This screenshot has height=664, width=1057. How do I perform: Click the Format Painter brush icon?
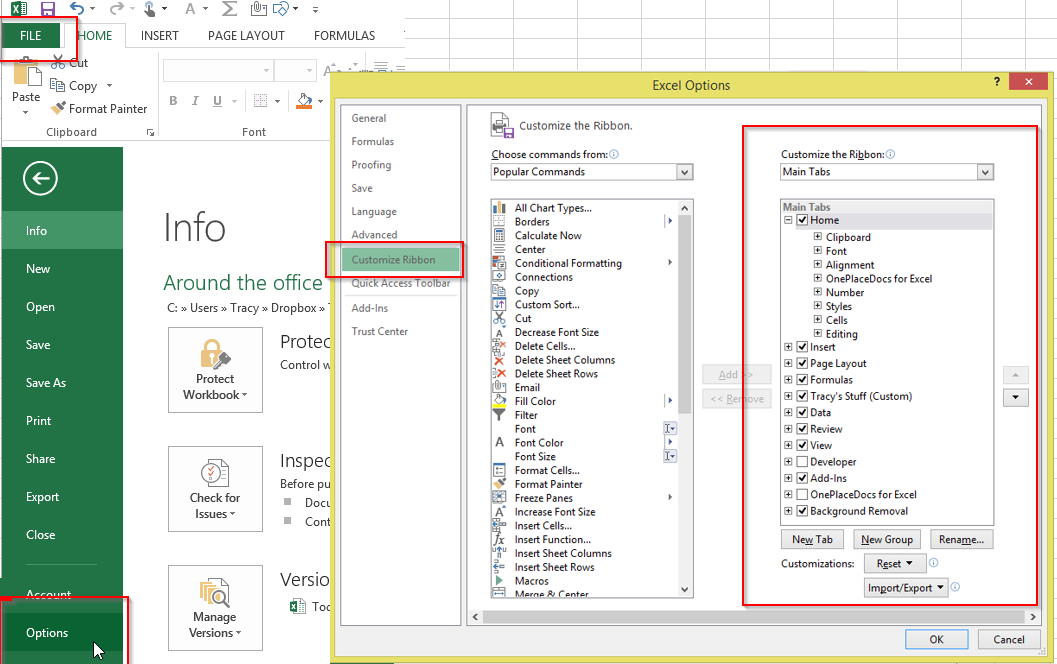(x=59, y=108)
